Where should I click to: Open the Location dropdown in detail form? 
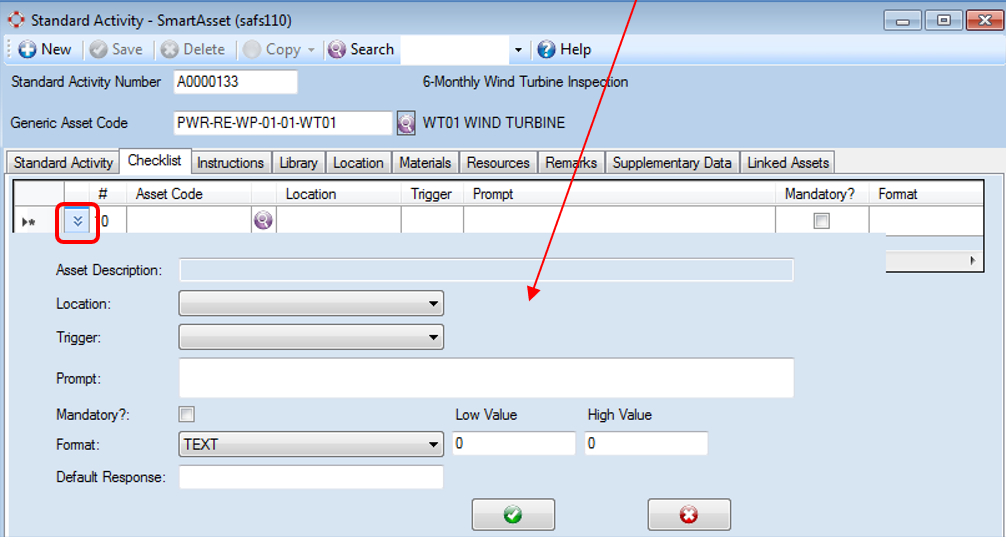tap(311, 303)
